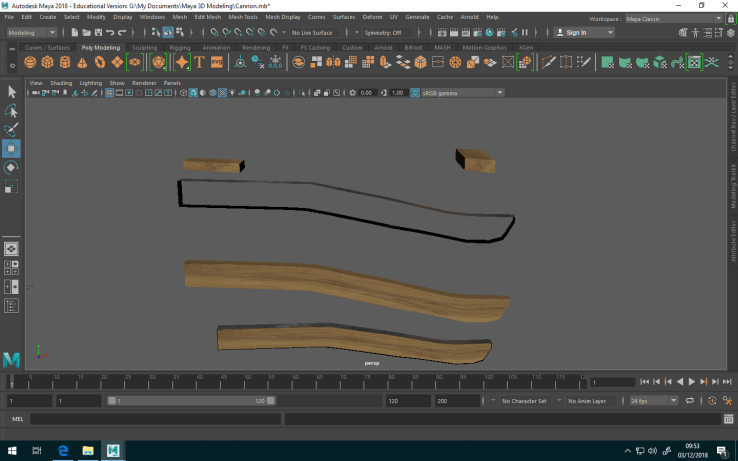738x461 pixels.
Task: Create a polygon sphere from the shelf
Action: 31,62
